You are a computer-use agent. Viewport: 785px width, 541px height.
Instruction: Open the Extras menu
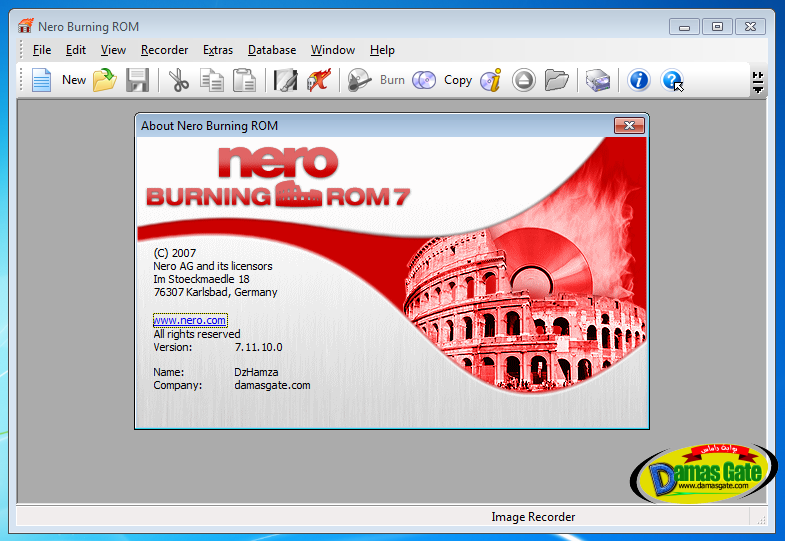(x=218, y=50)
